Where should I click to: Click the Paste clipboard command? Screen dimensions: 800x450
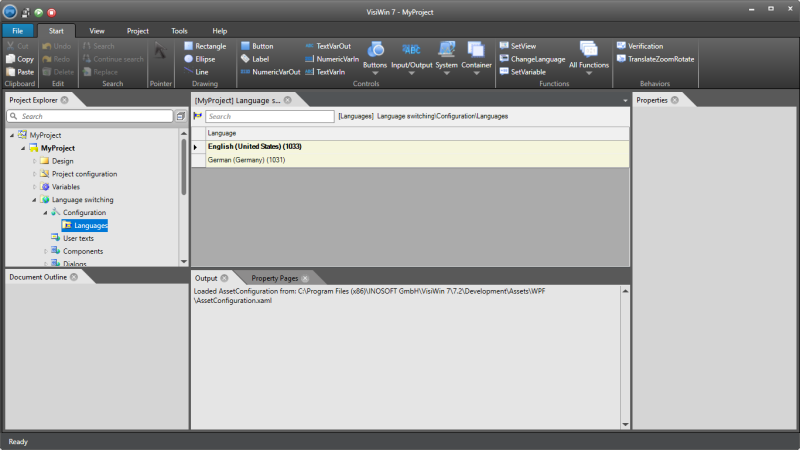click(20, 72)
